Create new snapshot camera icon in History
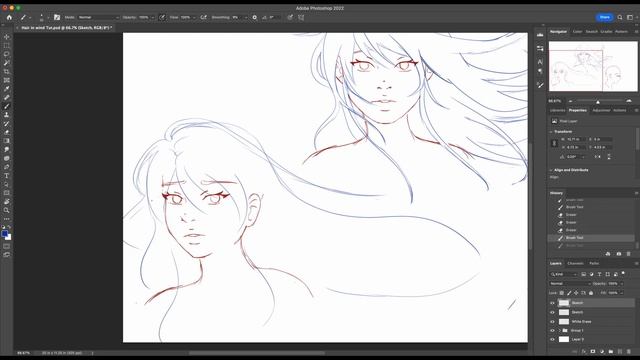 point(619,254)
